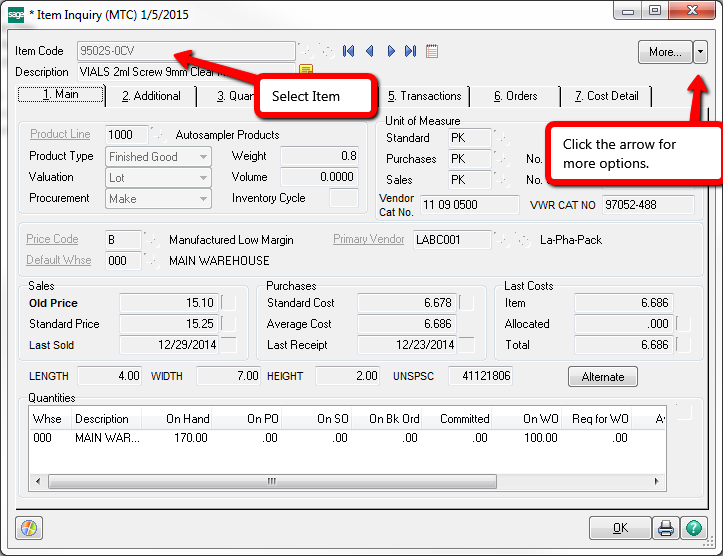723x556 pixels.
Task: Go to the previous item record
Action: coord(369,51)
